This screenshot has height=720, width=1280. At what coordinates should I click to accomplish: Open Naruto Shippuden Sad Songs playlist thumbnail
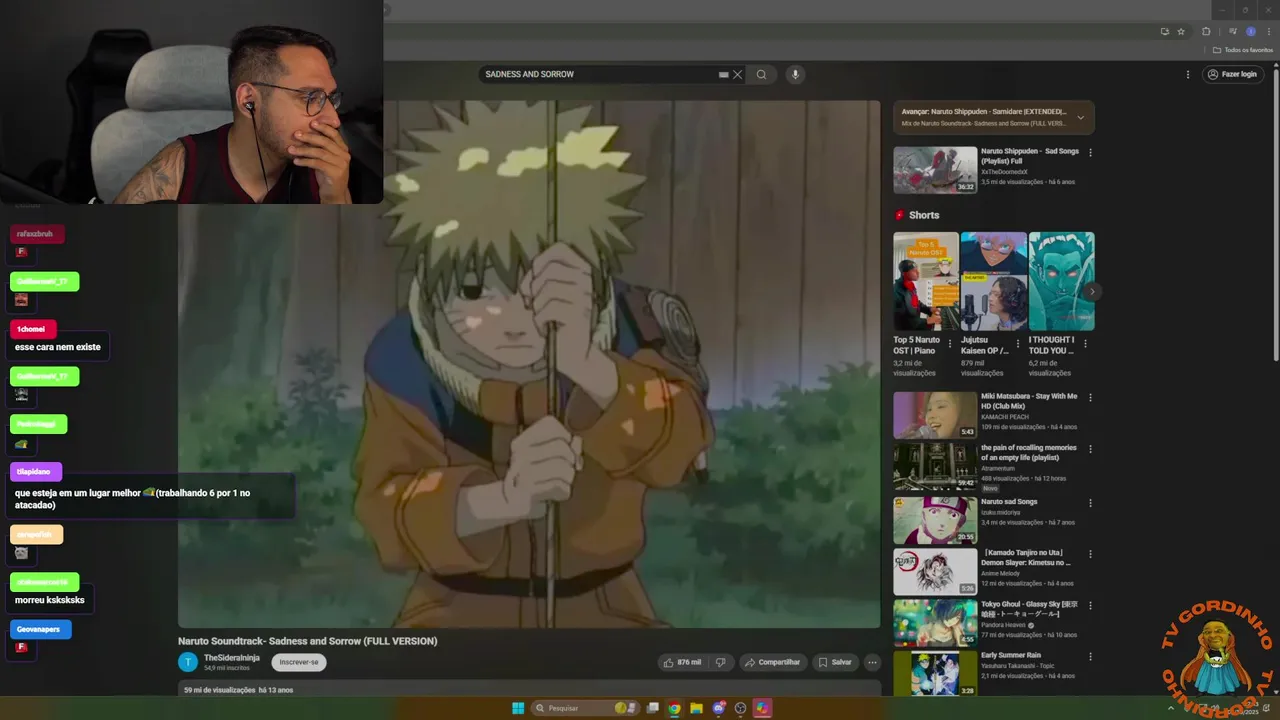(x=935, y=170)
